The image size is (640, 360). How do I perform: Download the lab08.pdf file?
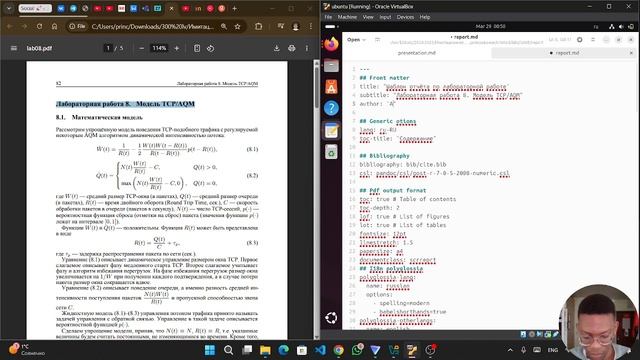click(x=276, y=48)
